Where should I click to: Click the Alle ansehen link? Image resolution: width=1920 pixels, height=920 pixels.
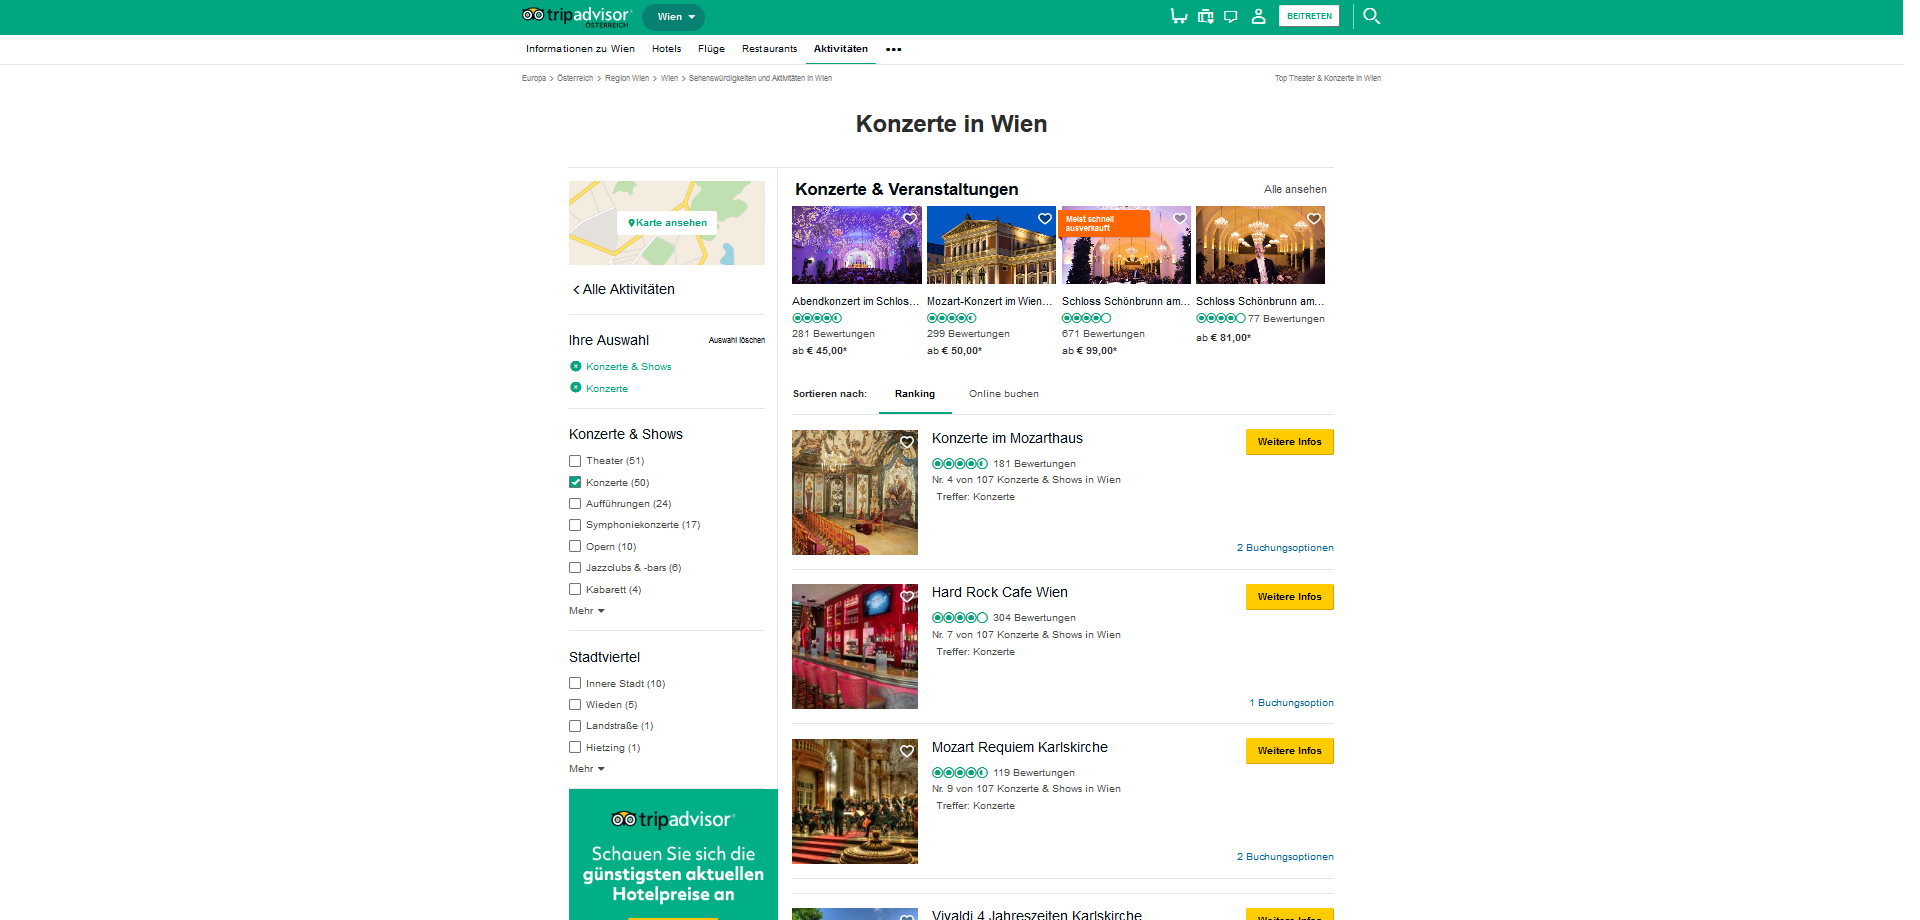1295,189
